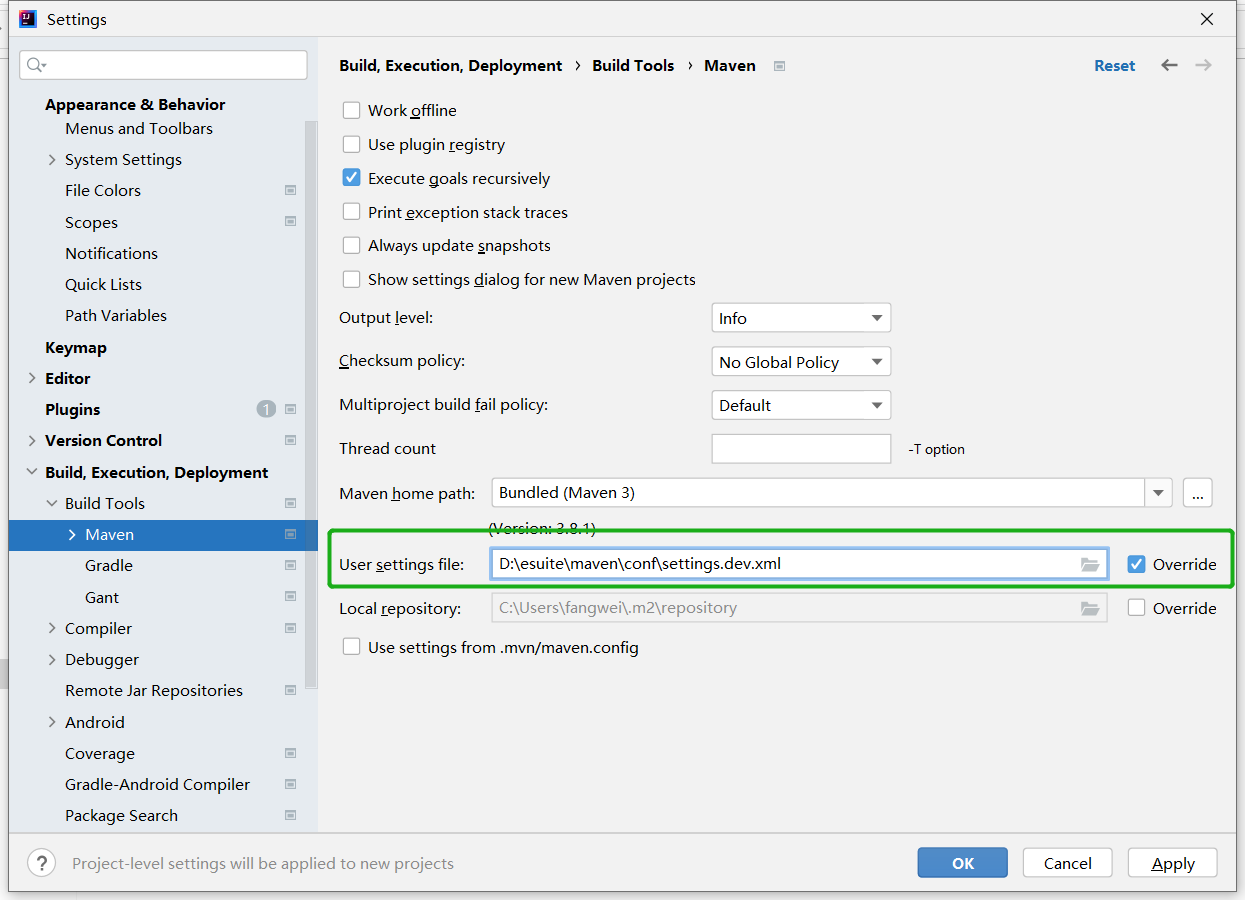Click the search magnifier icon in settings search

point(35,65)
